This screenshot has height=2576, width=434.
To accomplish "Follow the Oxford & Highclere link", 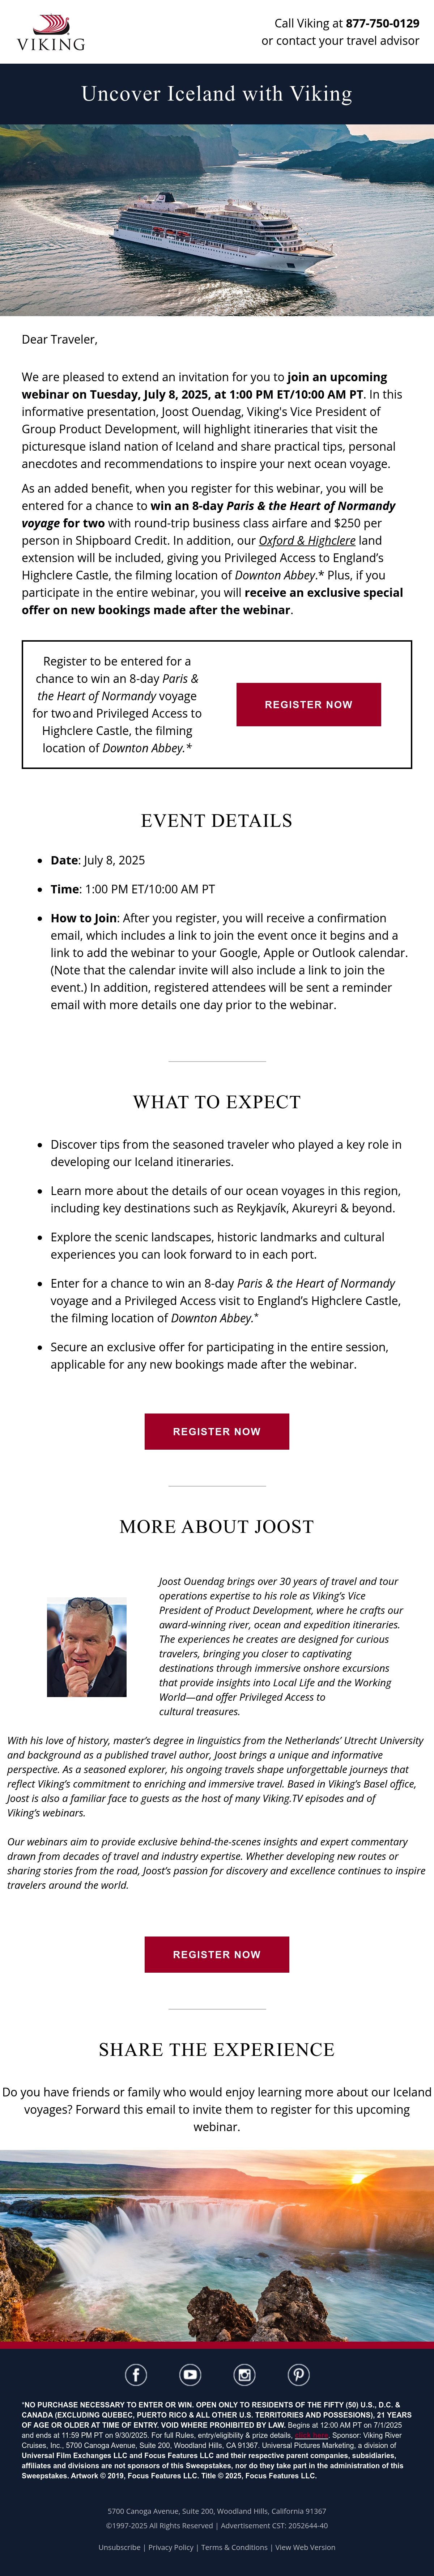I will [307, 540].
